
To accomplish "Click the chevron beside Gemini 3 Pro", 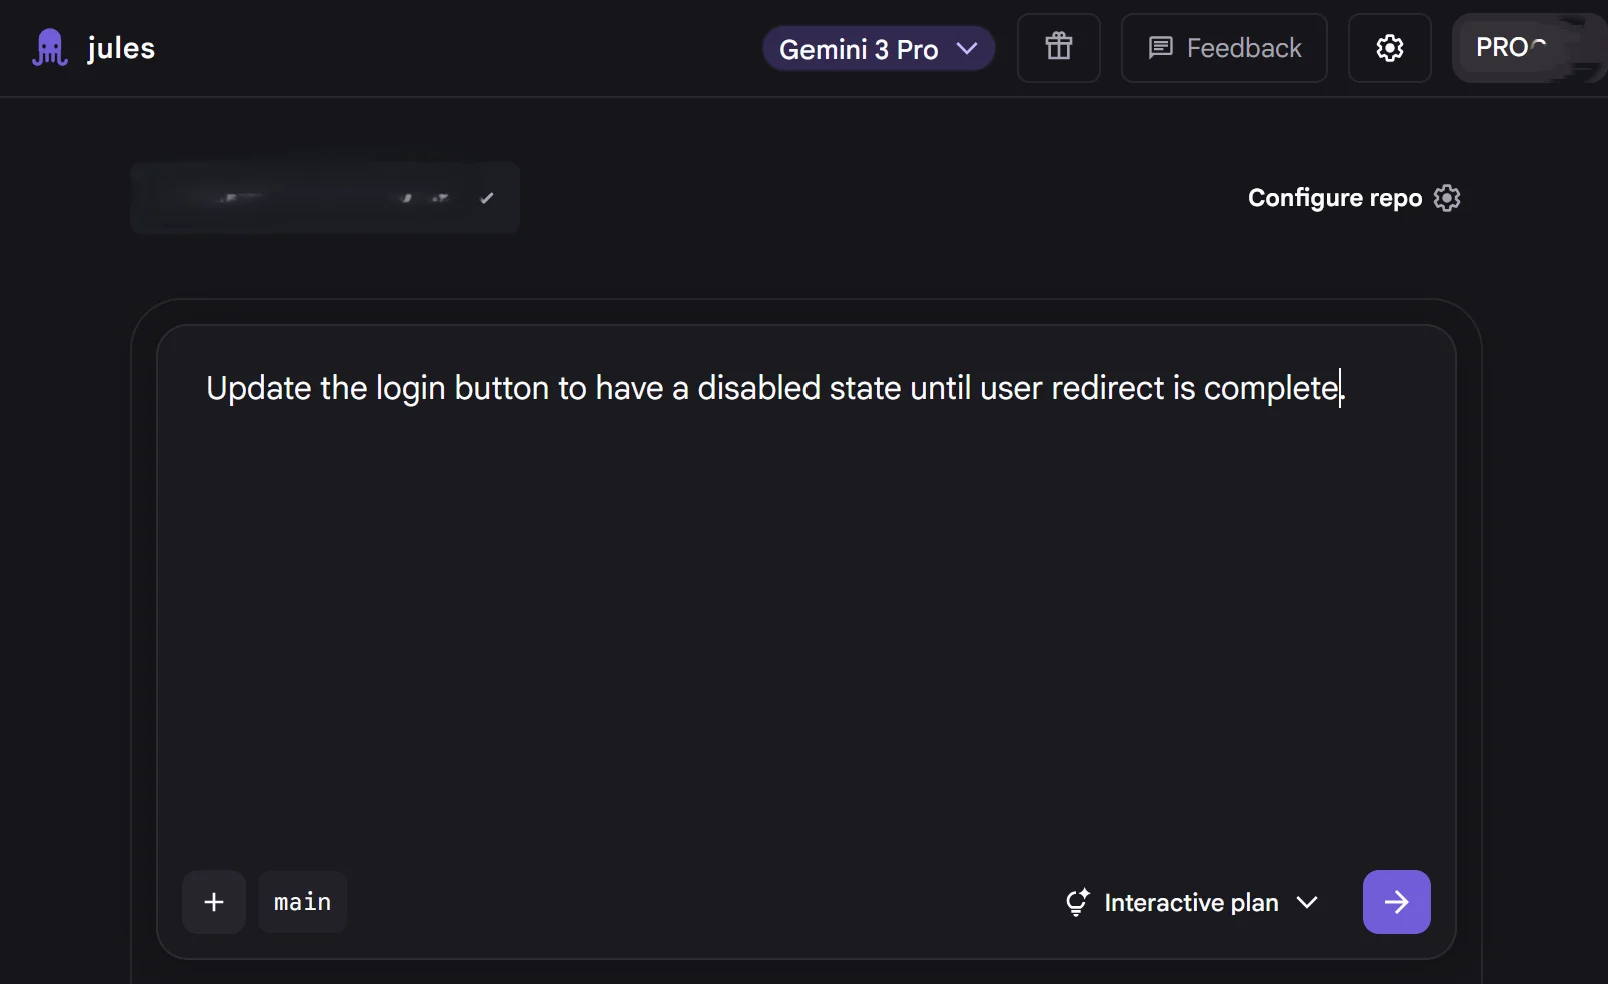I will 967,48.
